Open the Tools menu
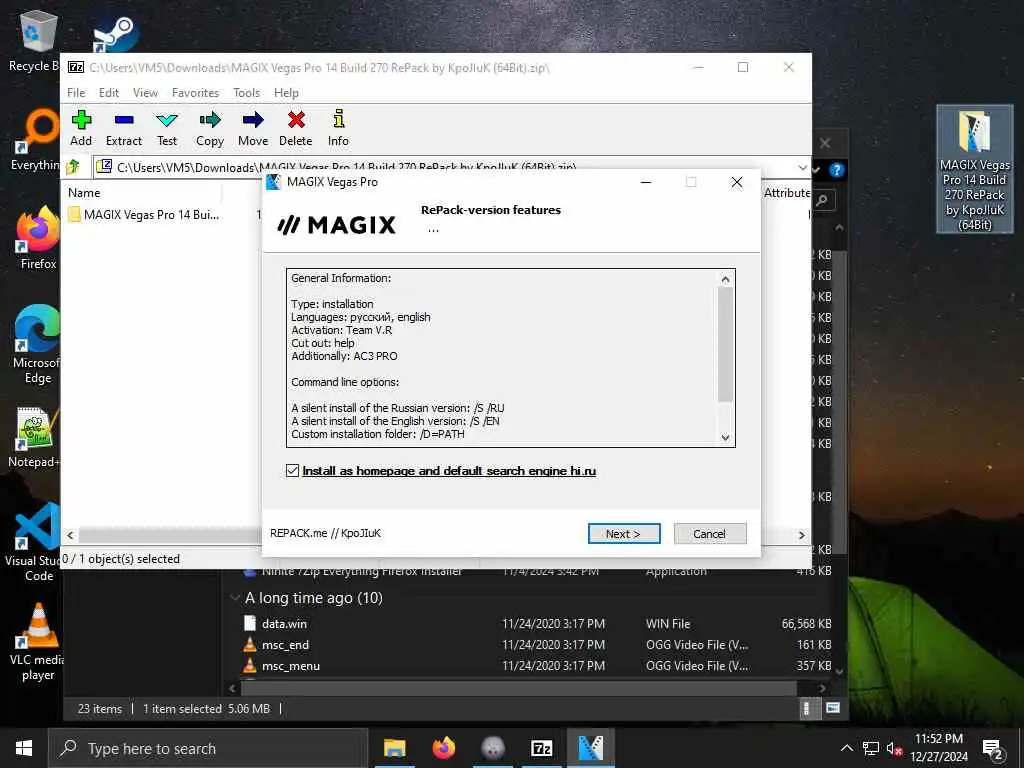Screen dimensions: 1024x768 pyautogui.click(x=246, y=93)
